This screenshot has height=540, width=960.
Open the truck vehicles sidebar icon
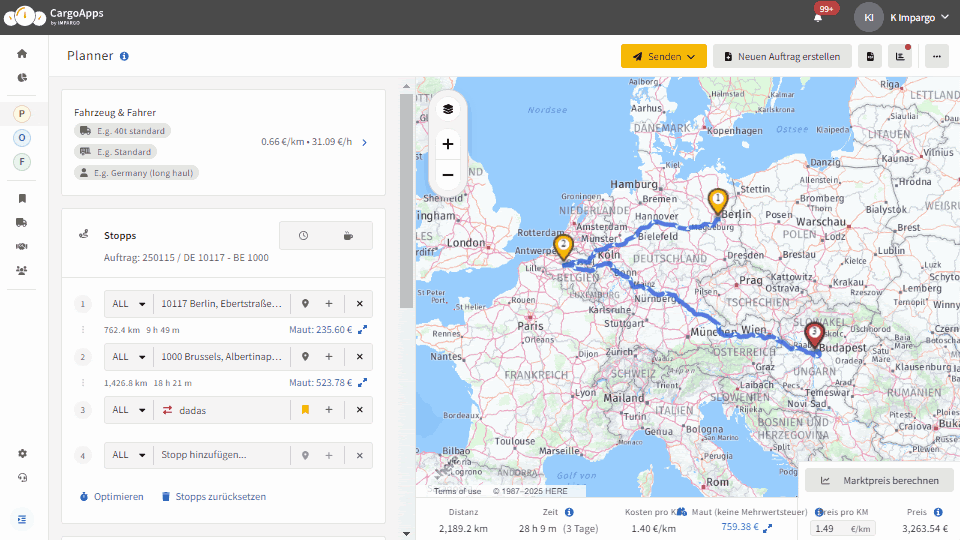click(x=21, y=222)
